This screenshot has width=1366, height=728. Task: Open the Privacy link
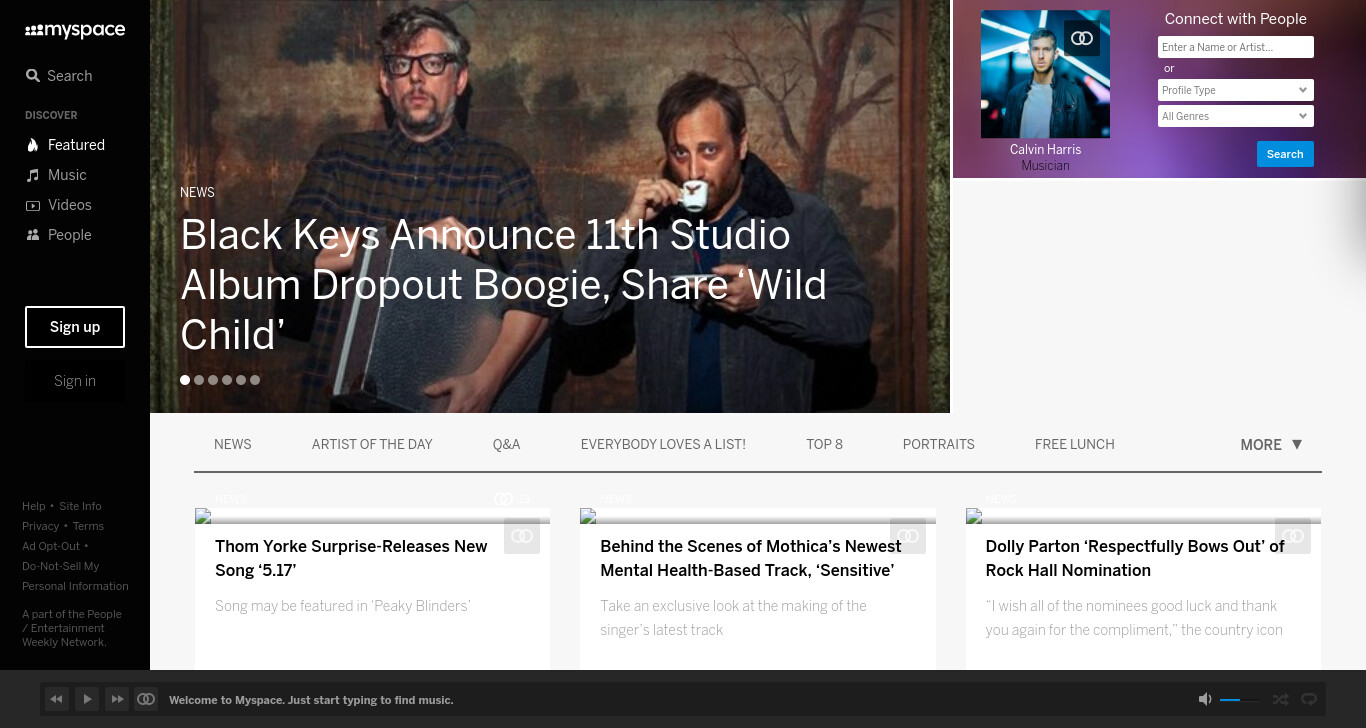point(41,526)
